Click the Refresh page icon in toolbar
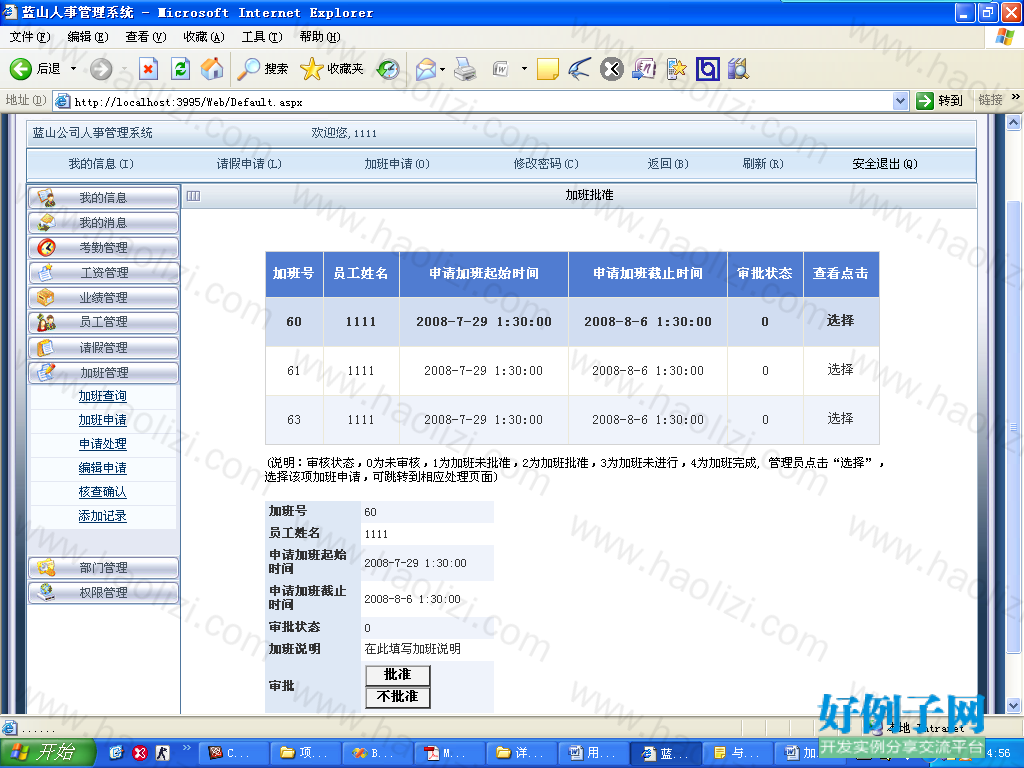Image resolution: width=1024 pixels, height=768 pixels. tap(180, 69)
